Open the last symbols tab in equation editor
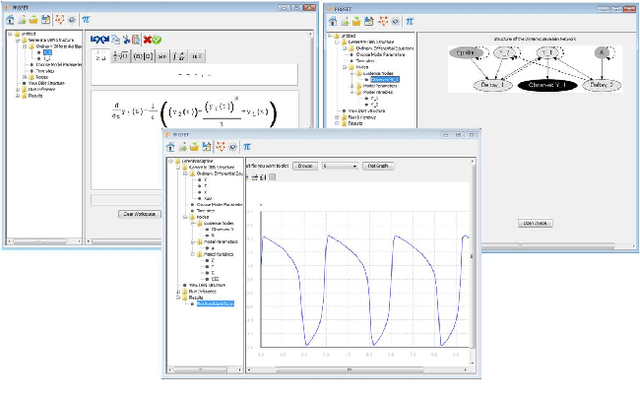Image resolution: width=640 pixels, height=410 pixels. click(x=197, y=56)
